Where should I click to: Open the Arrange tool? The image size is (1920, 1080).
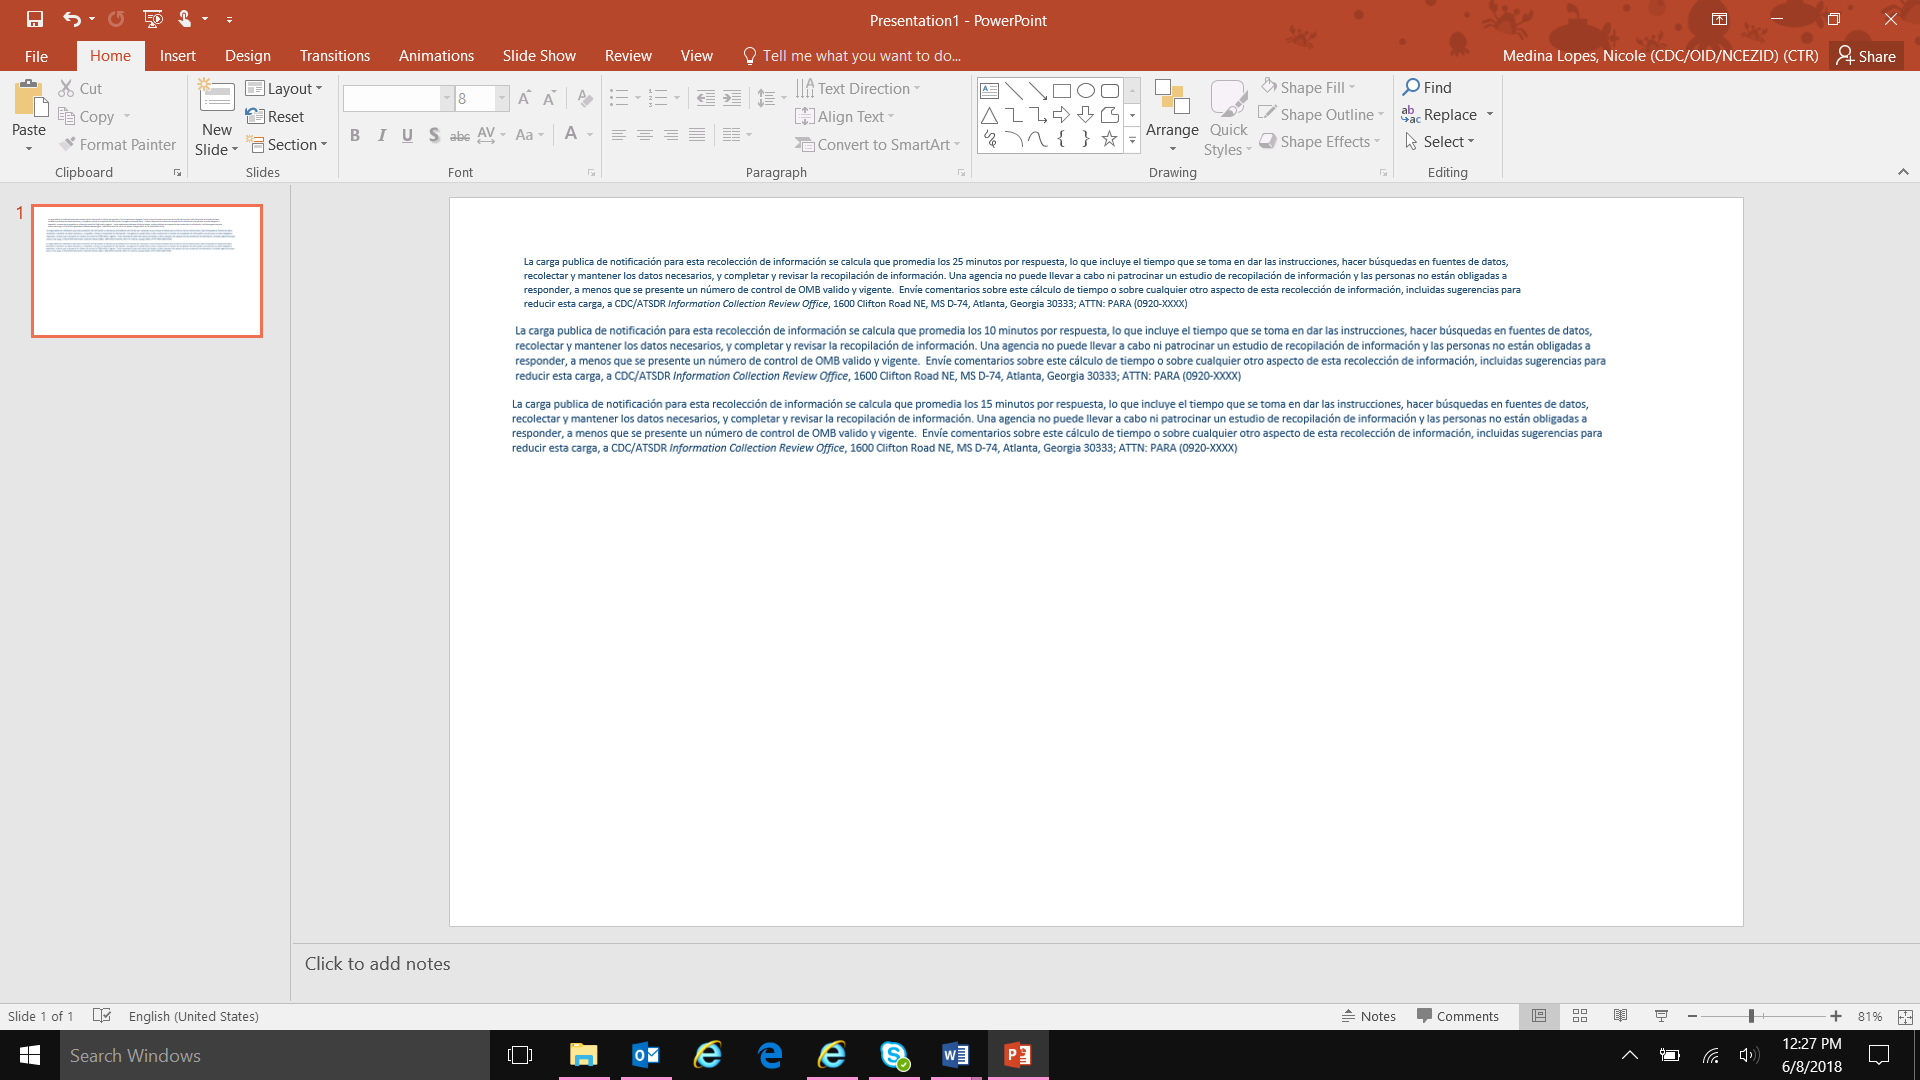coord(1172,115)
